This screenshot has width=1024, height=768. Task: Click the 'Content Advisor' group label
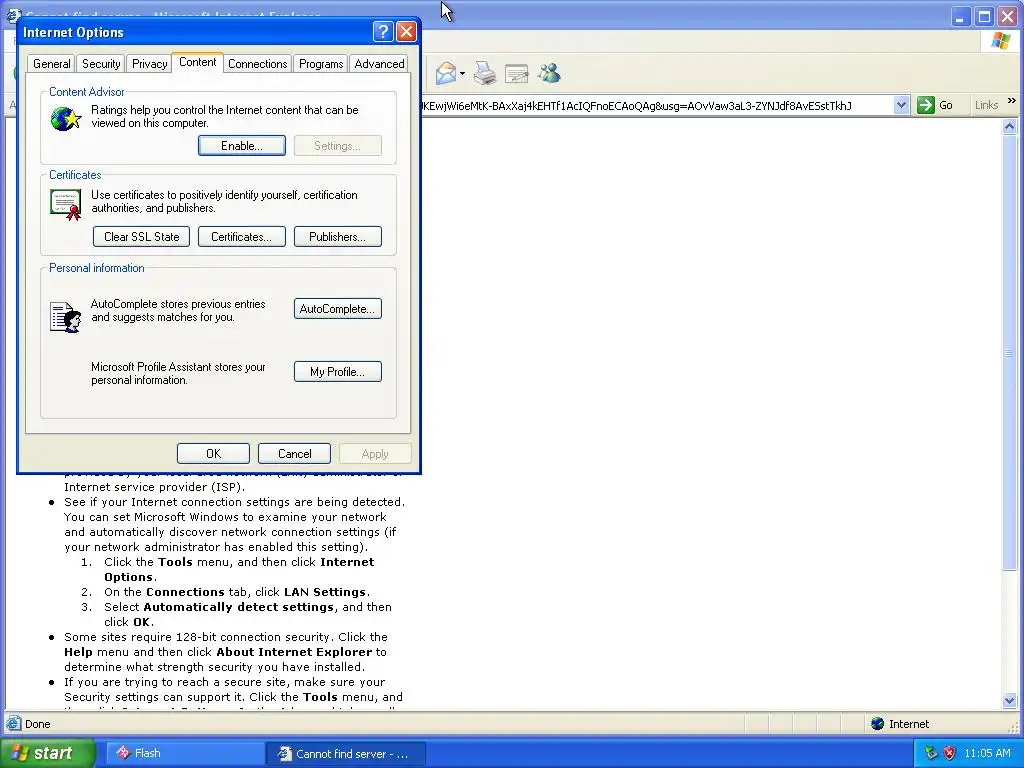click(86, 91)
